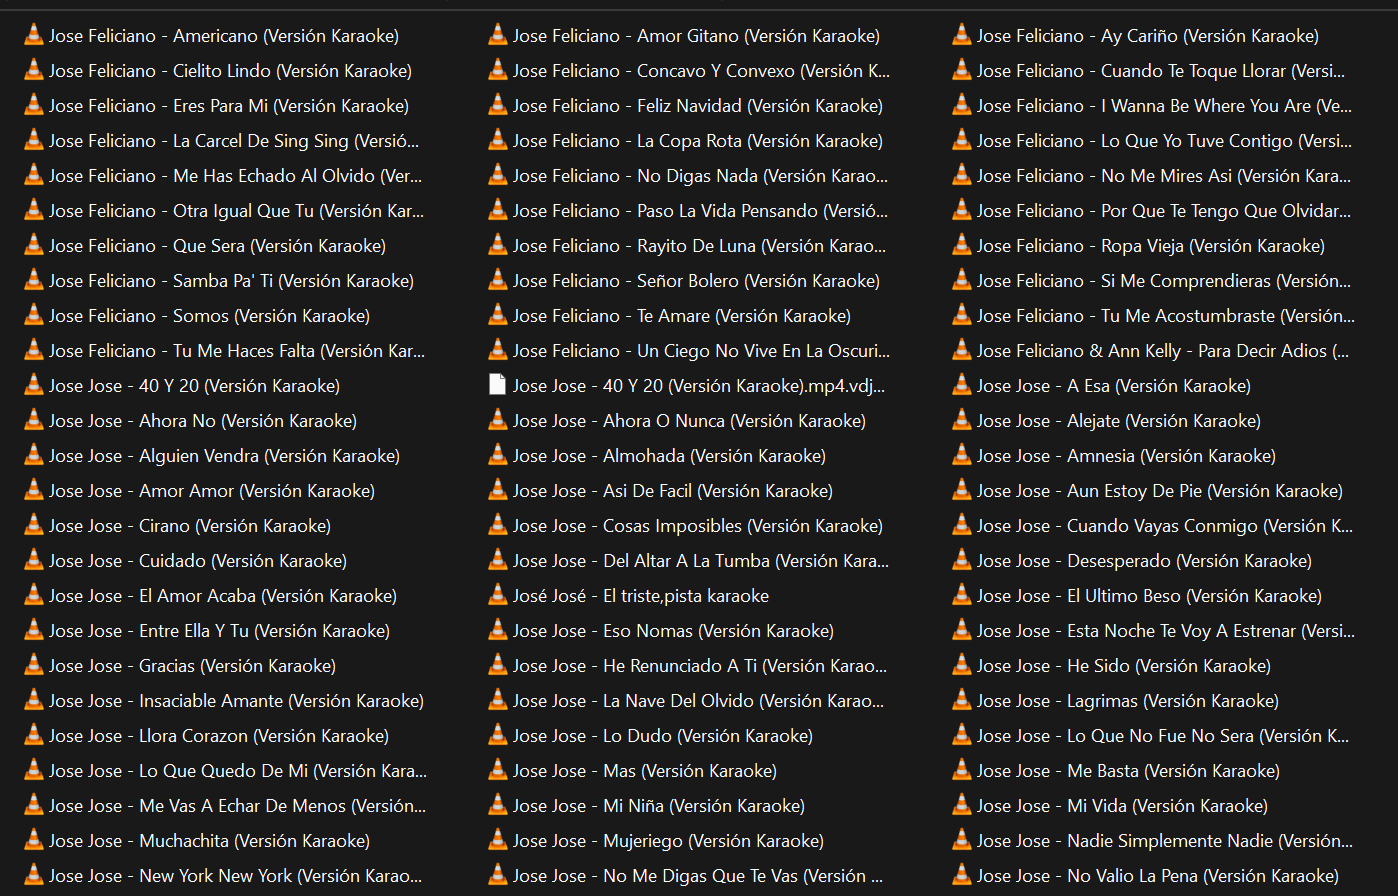Click VLC cone icon for El triste,pista karaoke

[498, 596]
